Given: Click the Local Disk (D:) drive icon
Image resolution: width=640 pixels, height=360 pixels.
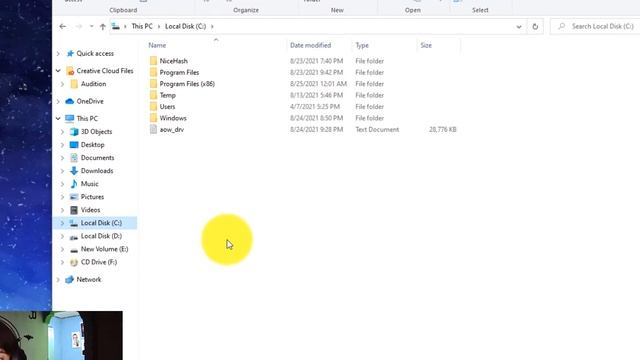Looking at the screenshot, I should point(74,236).
